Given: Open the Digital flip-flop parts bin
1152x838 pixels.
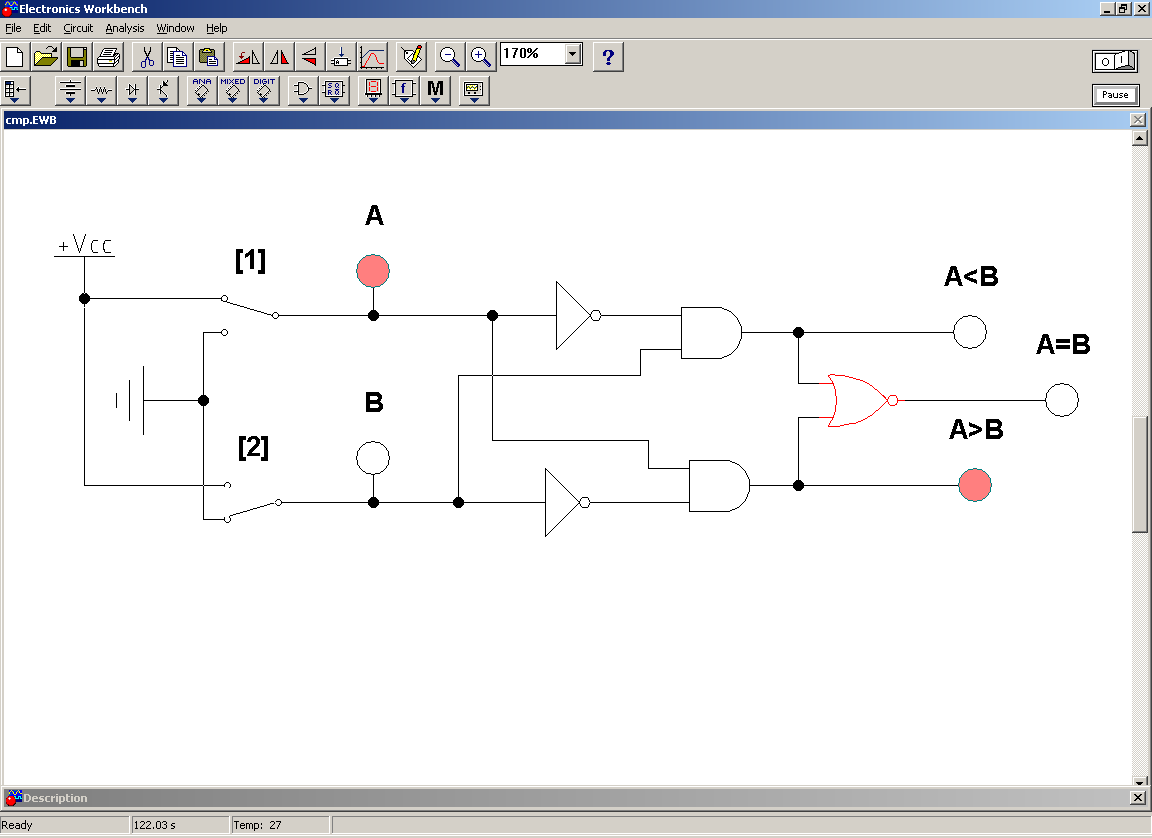Looking at the screenshot, I should 334,91.
